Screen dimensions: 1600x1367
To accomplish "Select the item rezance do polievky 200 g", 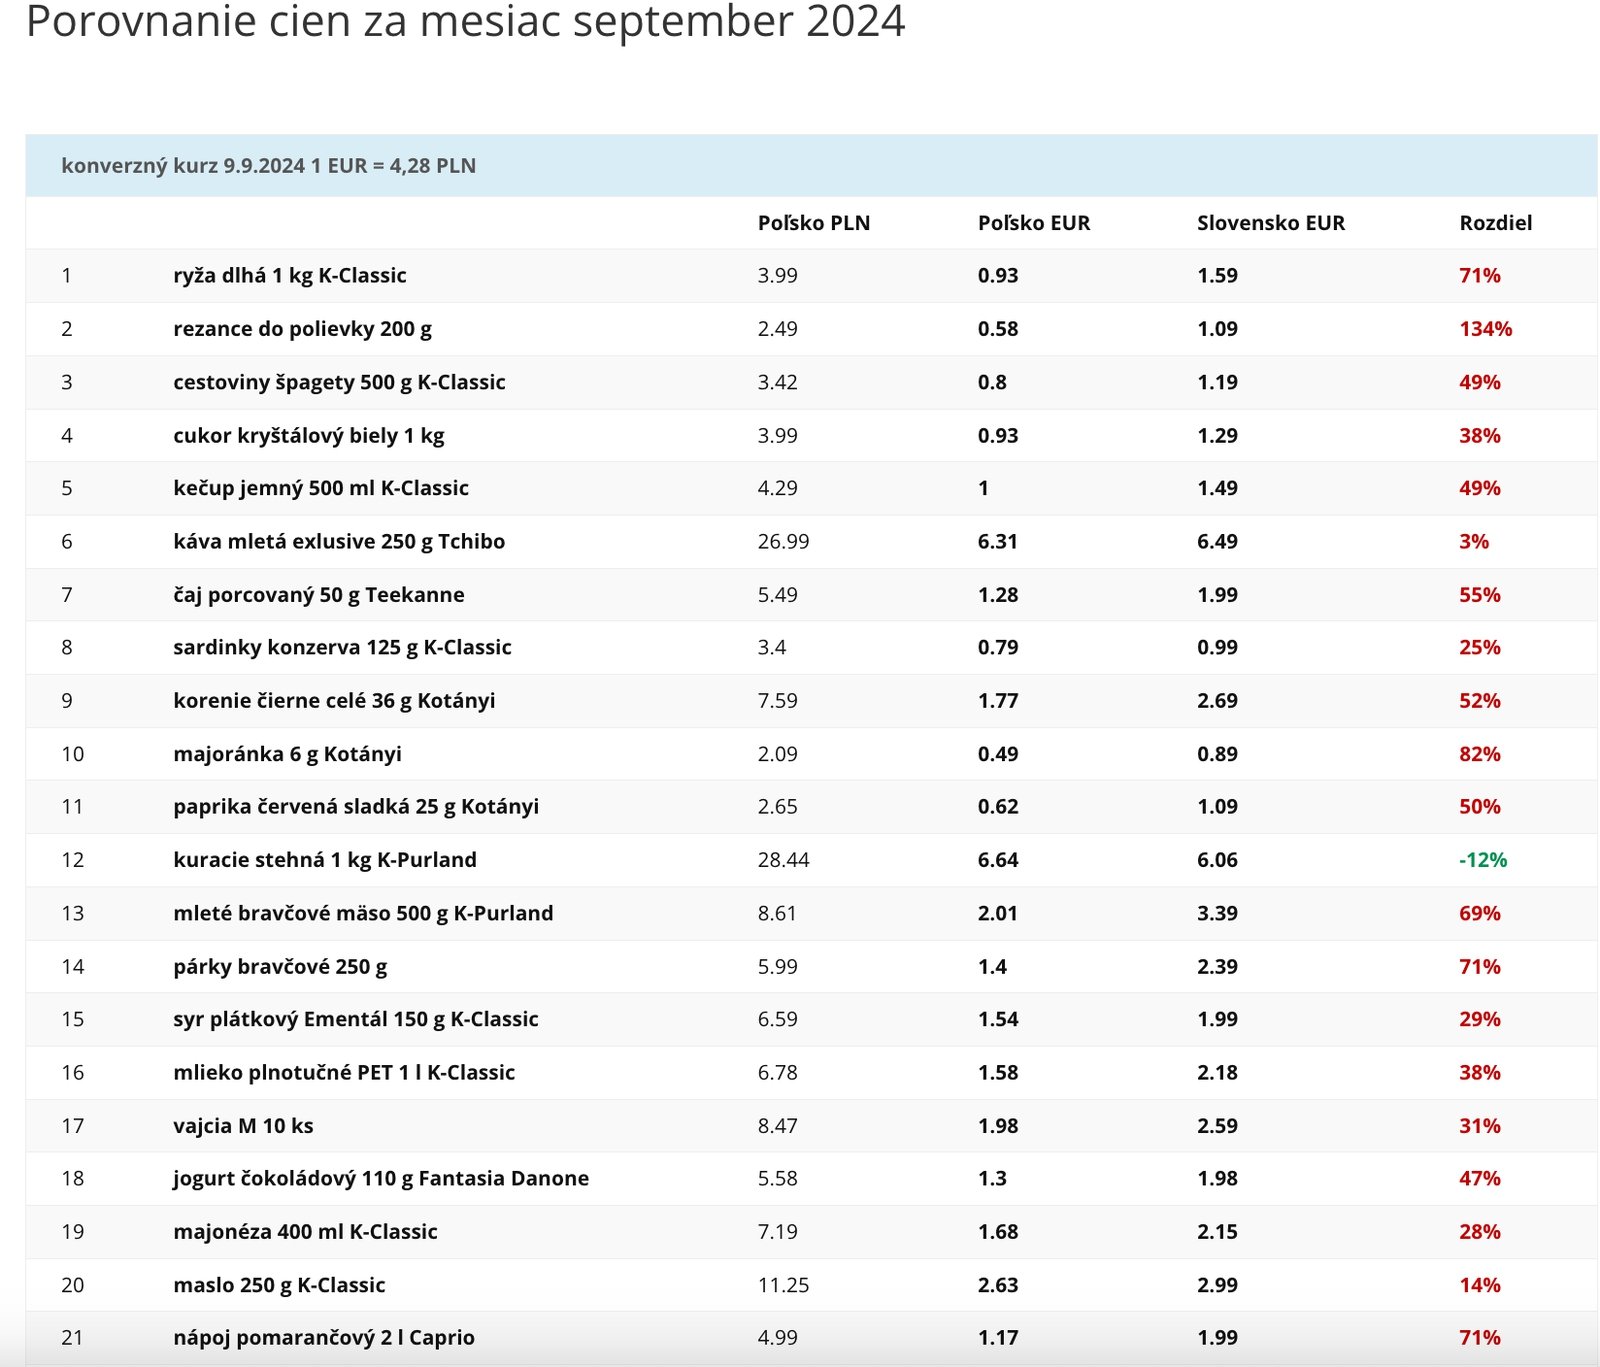I will (x=302, y=329).
